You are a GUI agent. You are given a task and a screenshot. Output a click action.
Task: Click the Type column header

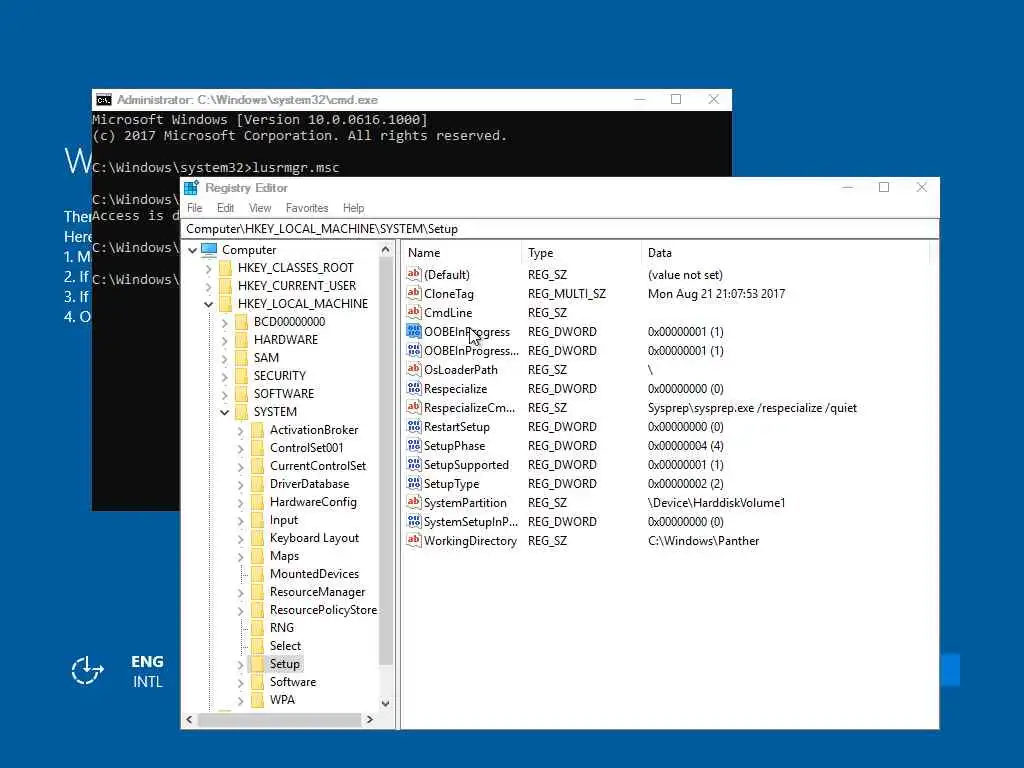(581, 253)
